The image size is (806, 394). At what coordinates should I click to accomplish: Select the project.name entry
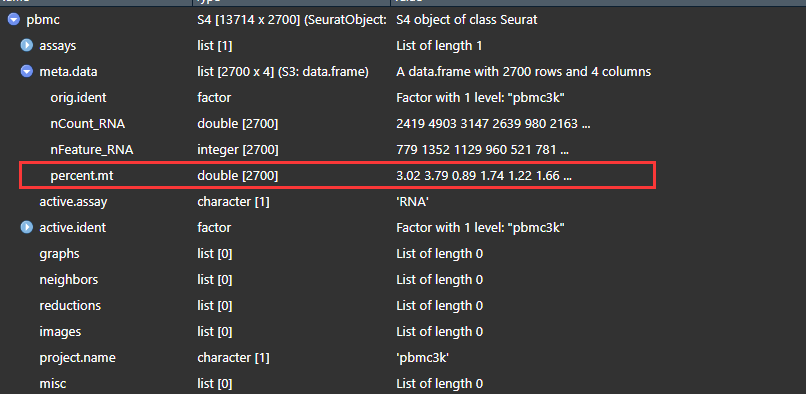pos(403,357)
